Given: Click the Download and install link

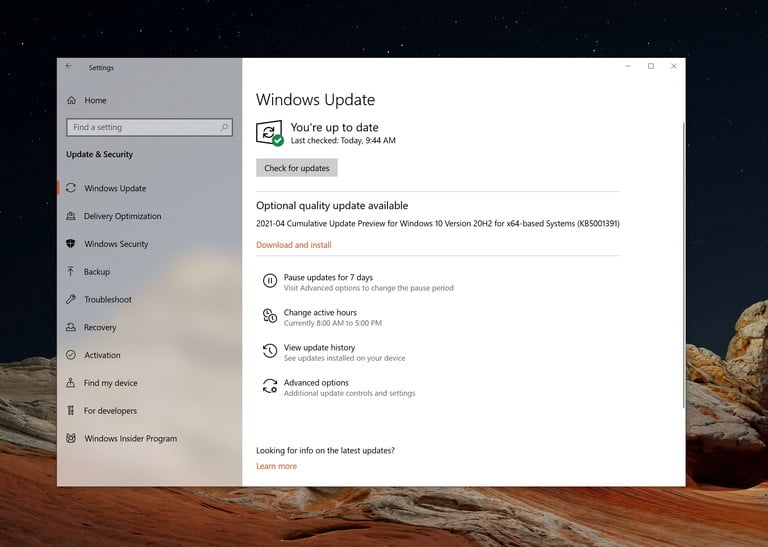Looking at the screenshot, I should [x=294, y=245].
